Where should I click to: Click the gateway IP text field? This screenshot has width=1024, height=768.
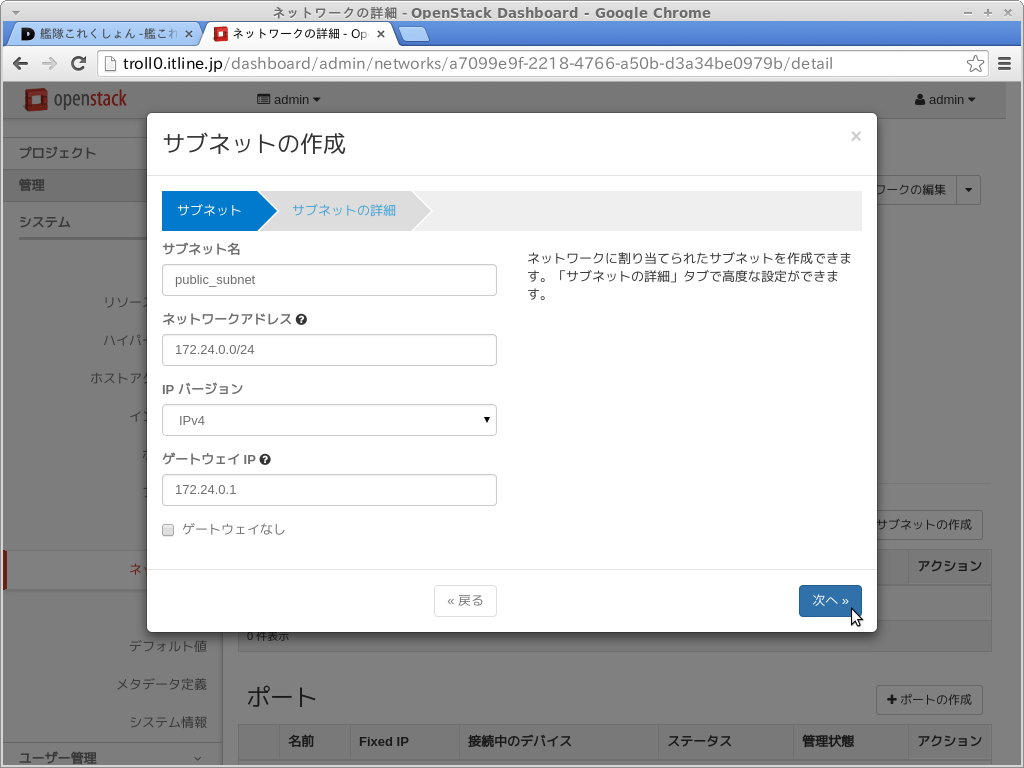329,490
